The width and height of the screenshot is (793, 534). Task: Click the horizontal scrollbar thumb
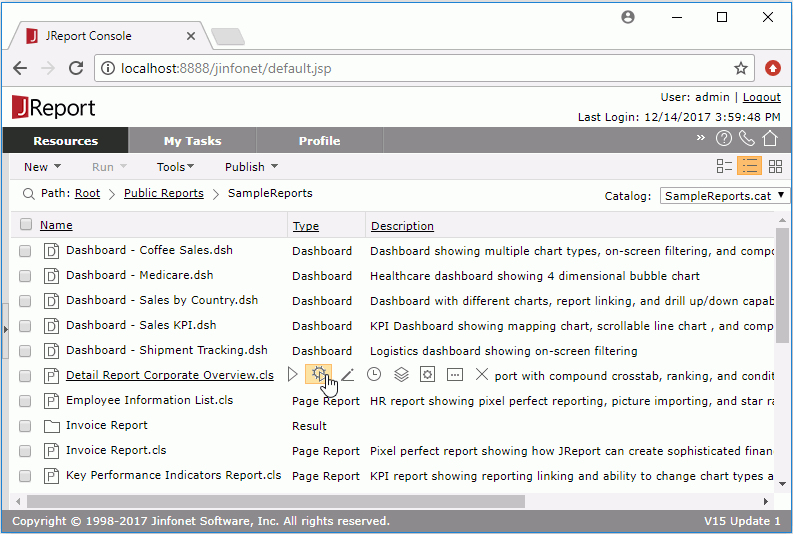tap(276, 501)
